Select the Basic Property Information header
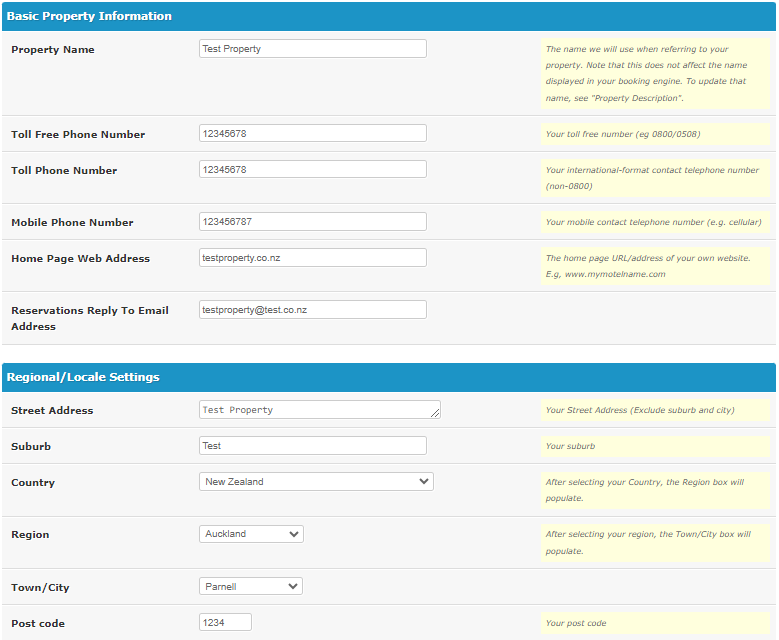The width and height of the screenshot is (779, 640). (x=389, y=16)
